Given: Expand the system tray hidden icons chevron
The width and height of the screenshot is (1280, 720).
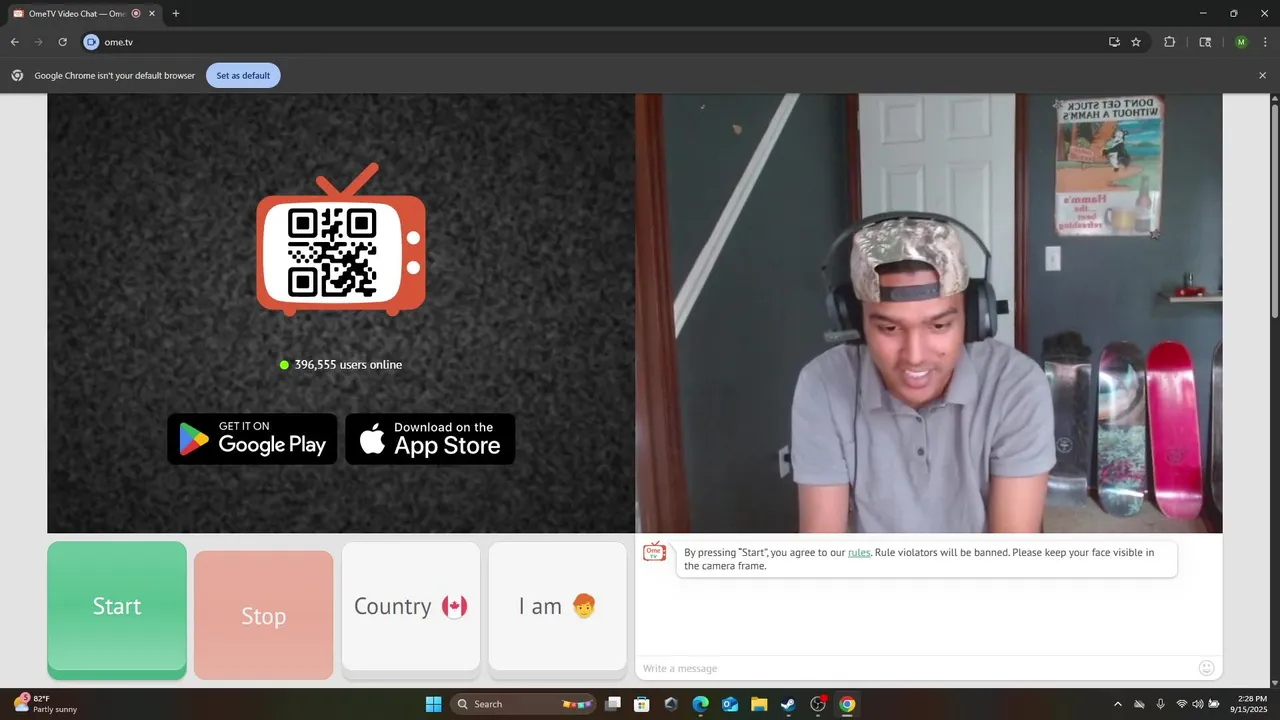Looking at the screenshot, I should coord(1118,704).
